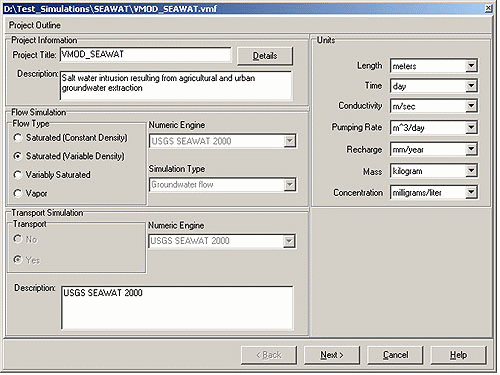Cancel the project outline dialog
The height and width of the screenshot is (375, 500).
click(395, 355)
